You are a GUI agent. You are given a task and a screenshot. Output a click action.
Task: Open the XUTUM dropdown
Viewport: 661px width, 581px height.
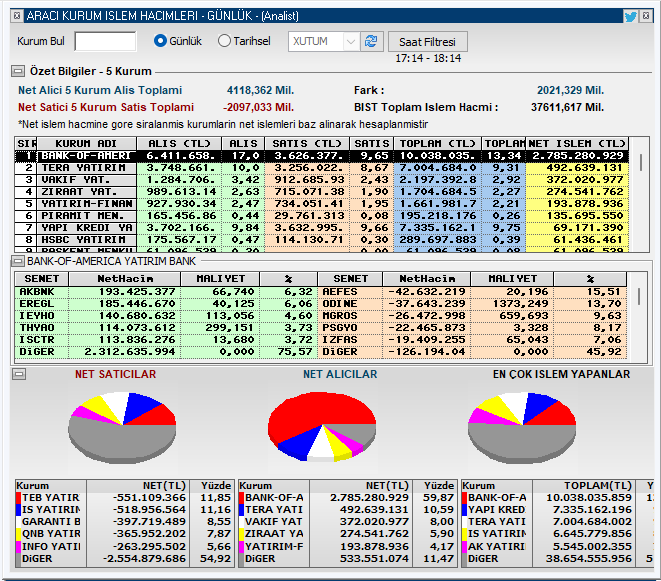click(350, 41)
